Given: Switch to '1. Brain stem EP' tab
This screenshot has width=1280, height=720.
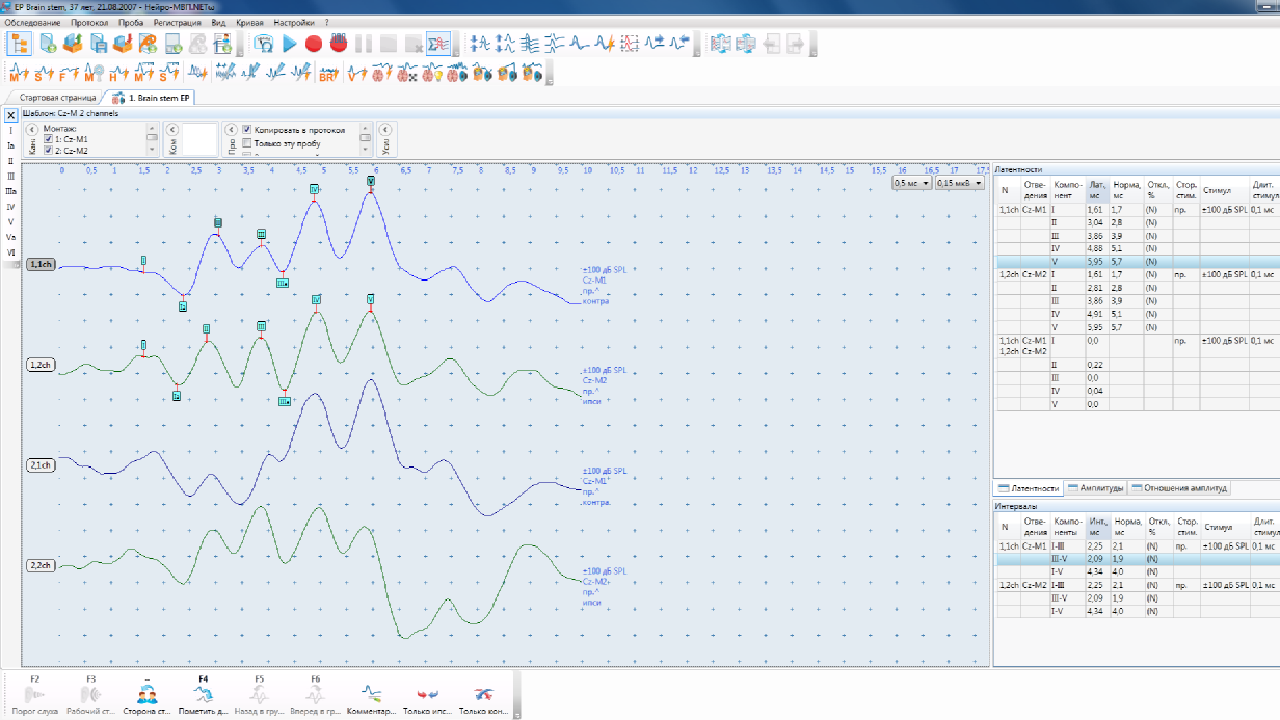Looking at the screenshot, I should coord(152,98).
